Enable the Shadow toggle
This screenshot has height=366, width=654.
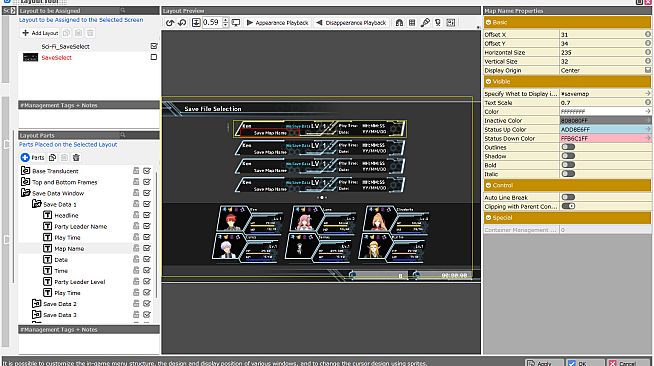pos(568,156)
